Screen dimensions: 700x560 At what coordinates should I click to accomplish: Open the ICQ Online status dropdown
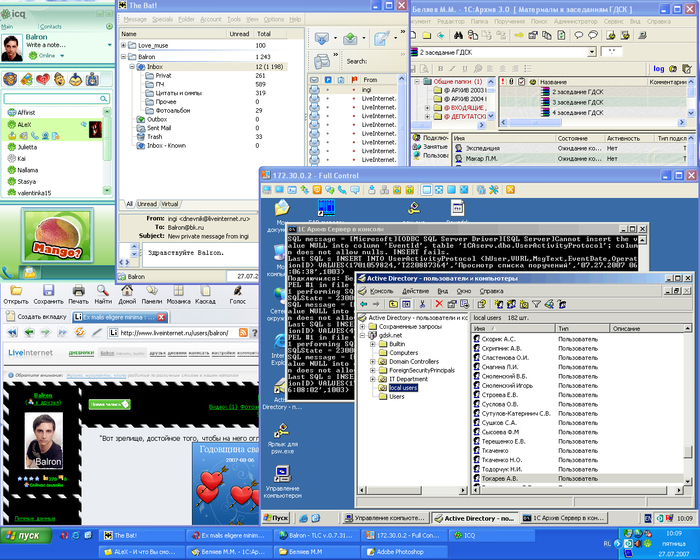point(62,56)
